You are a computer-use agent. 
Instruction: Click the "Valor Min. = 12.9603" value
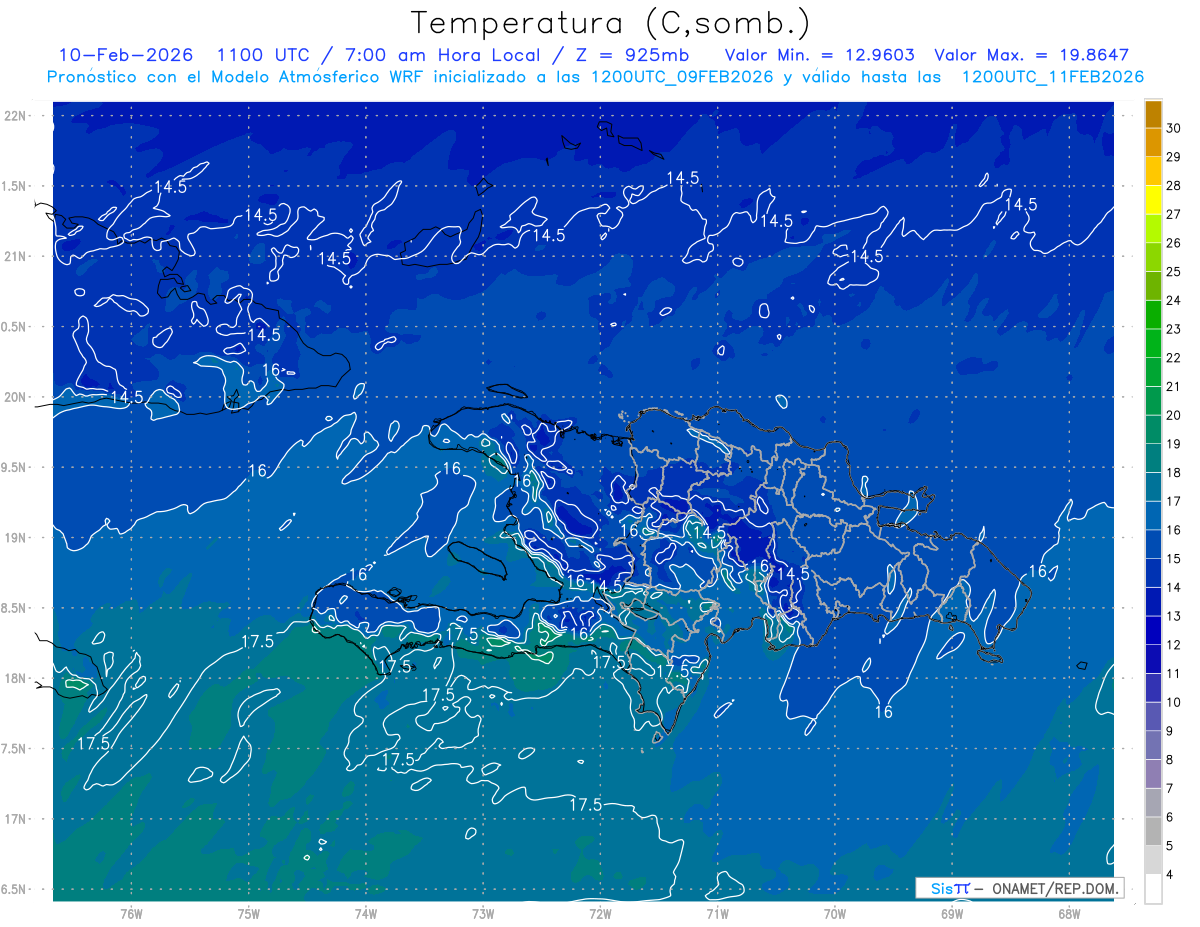tap(820, 55)
